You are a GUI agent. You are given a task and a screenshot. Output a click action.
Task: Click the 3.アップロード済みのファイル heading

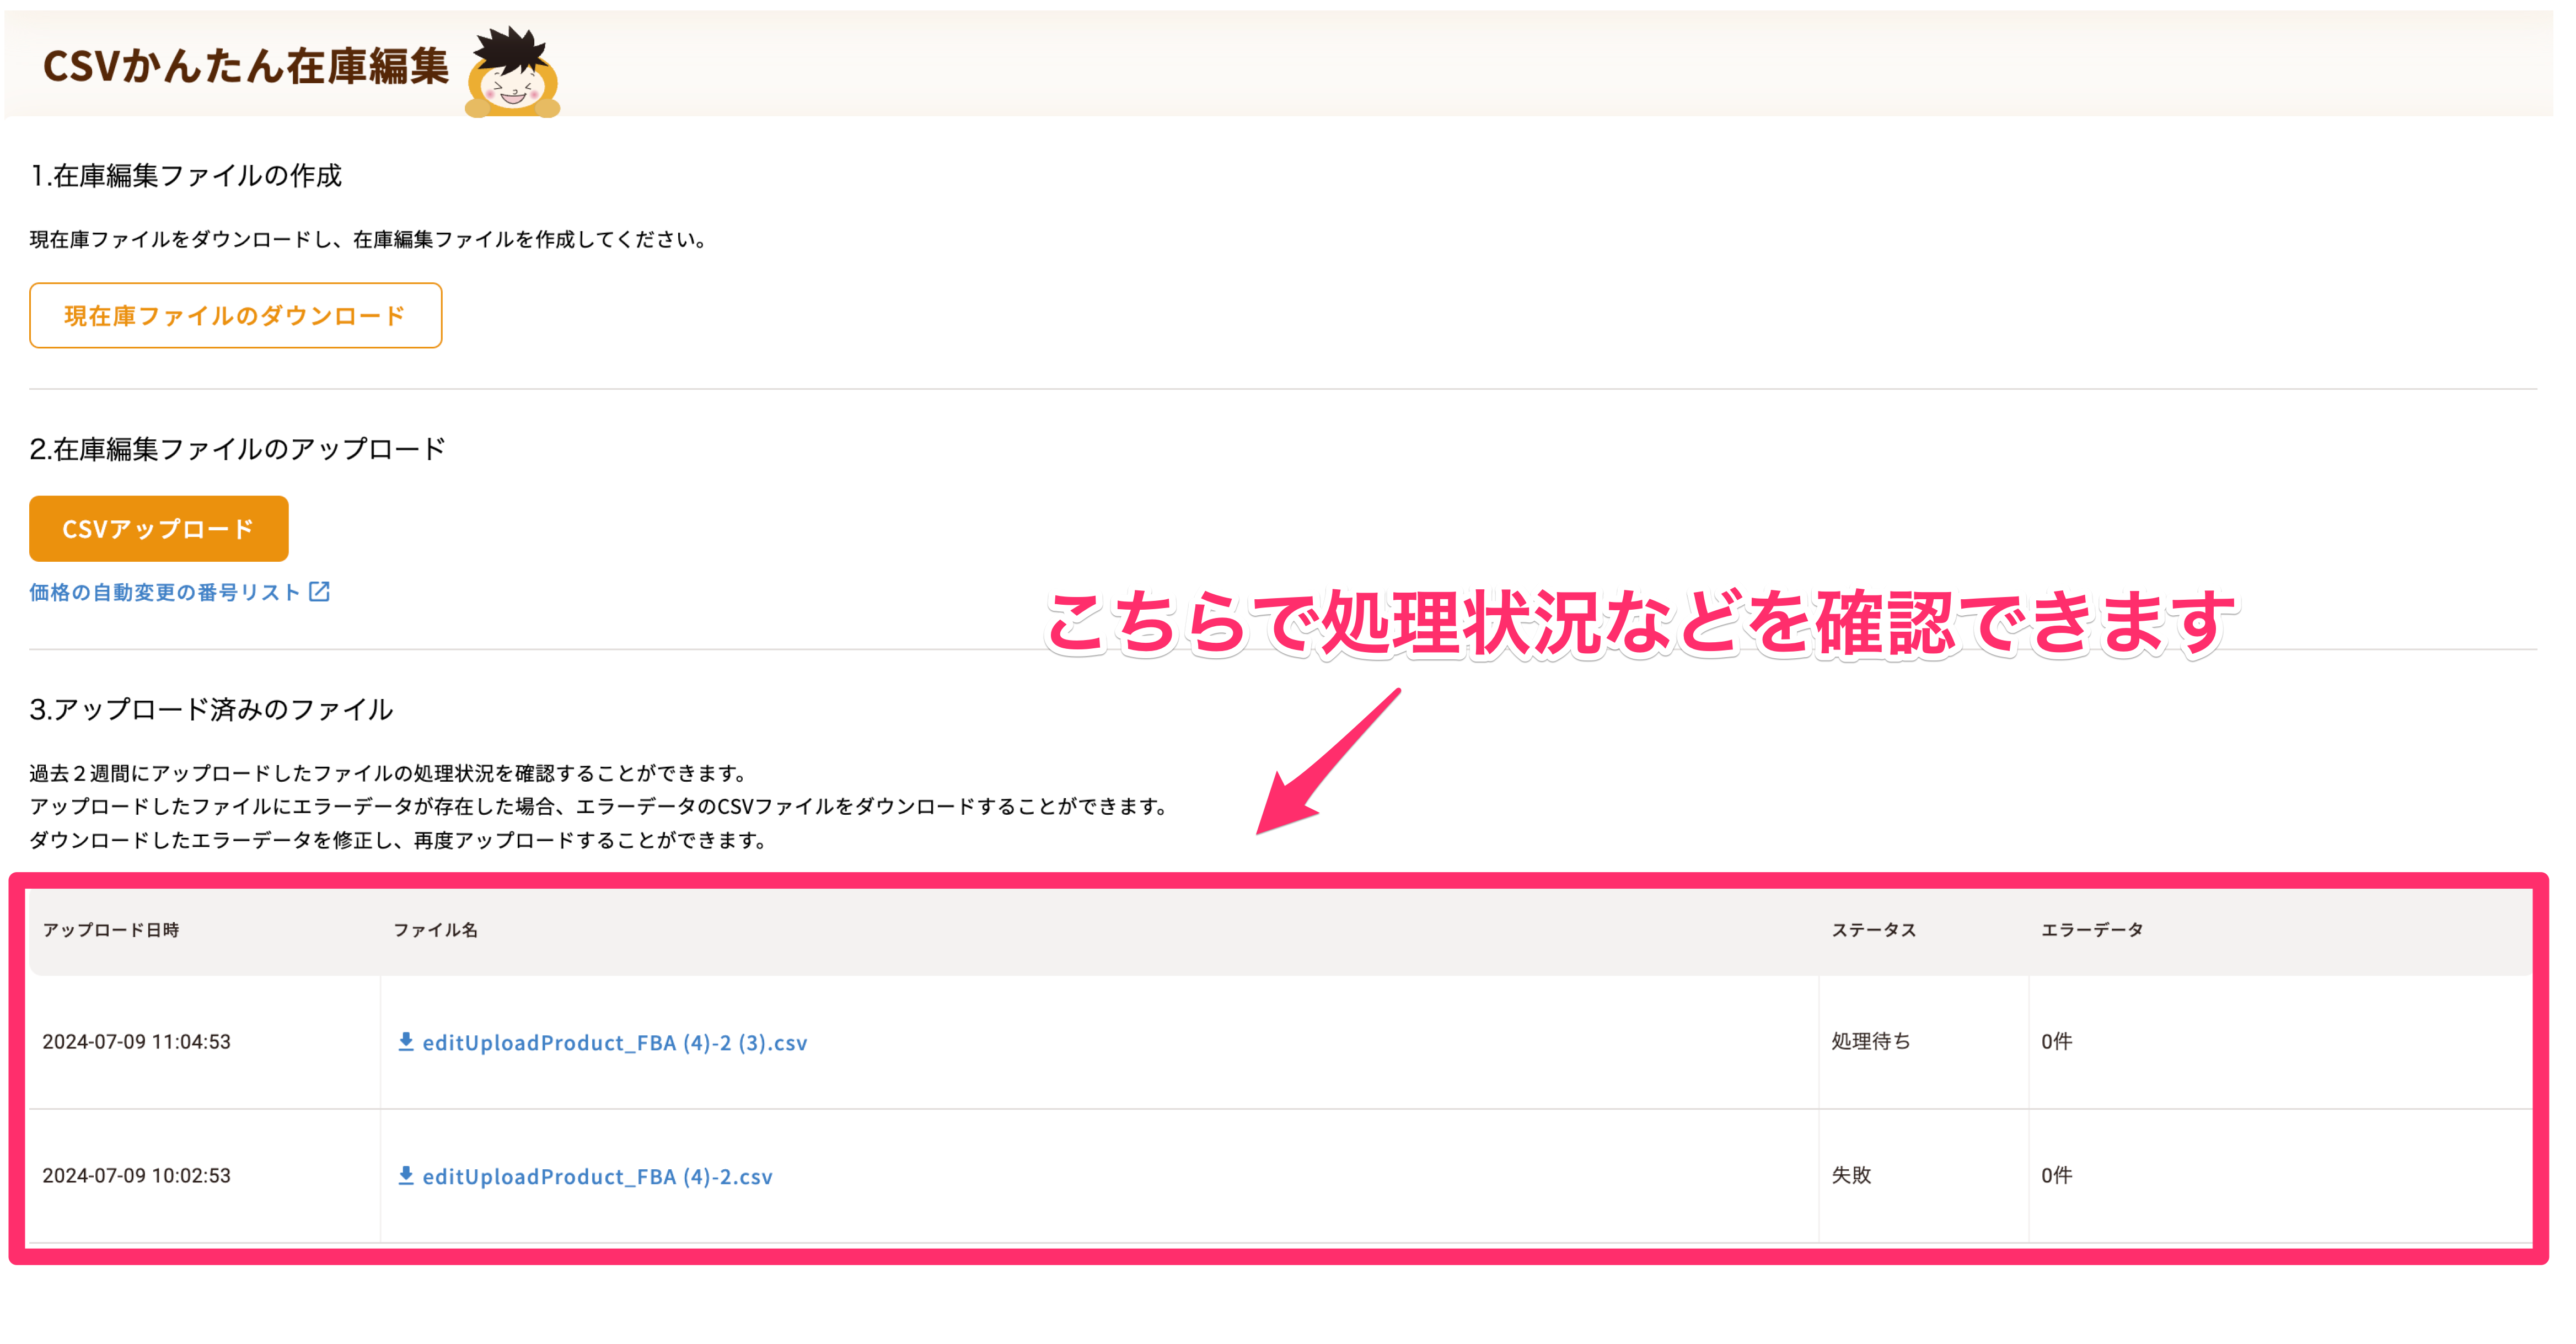coord(212,710)
